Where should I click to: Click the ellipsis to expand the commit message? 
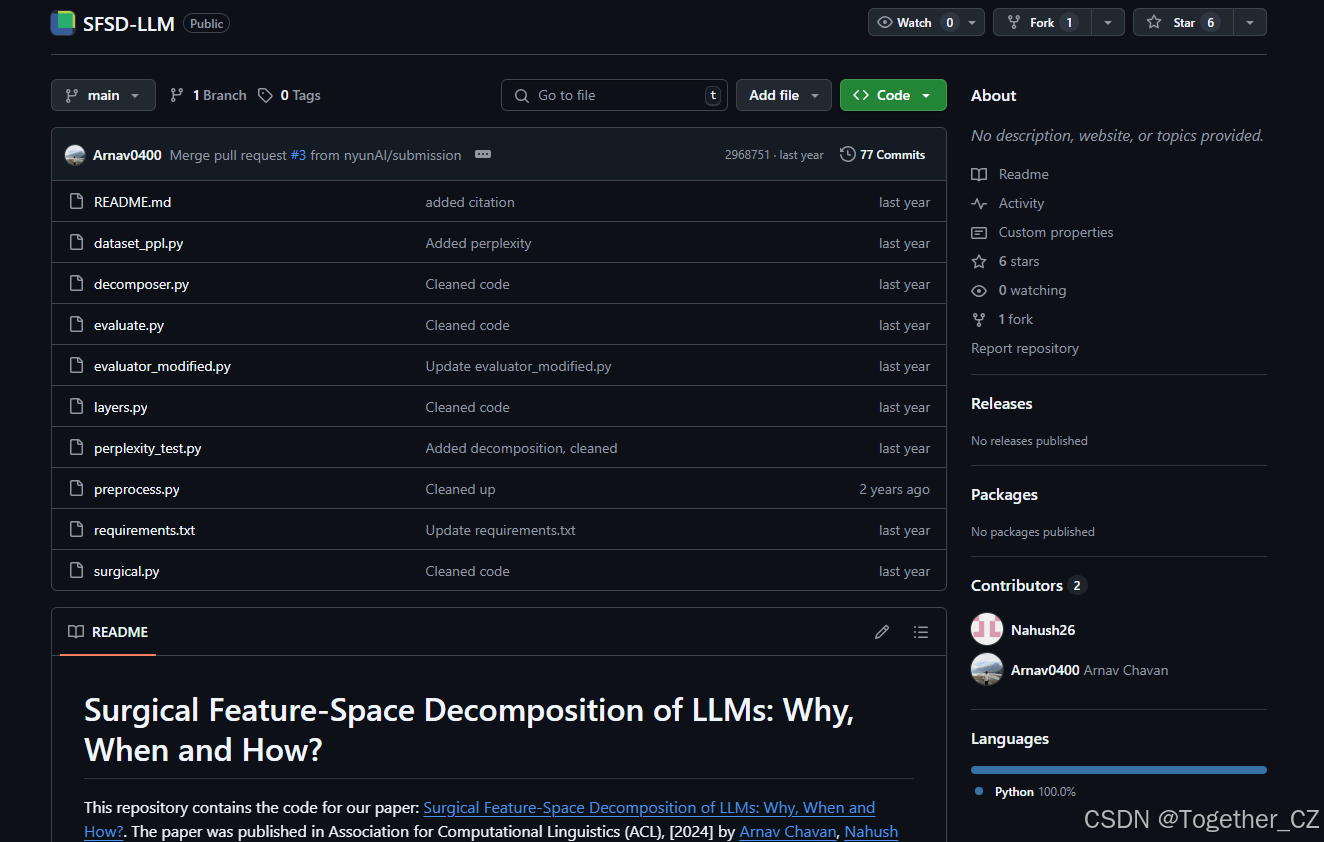pos(483,154)
